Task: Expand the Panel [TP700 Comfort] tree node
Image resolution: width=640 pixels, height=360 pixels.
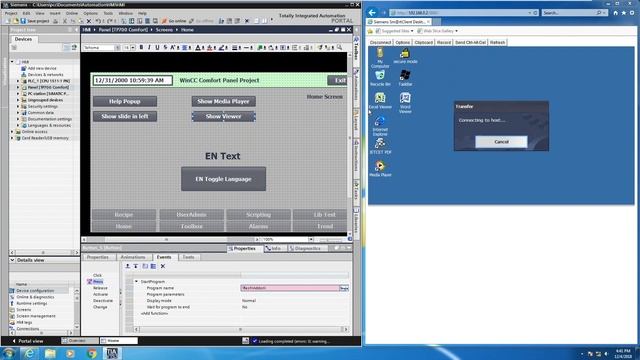Action: (x=18, y=87)
